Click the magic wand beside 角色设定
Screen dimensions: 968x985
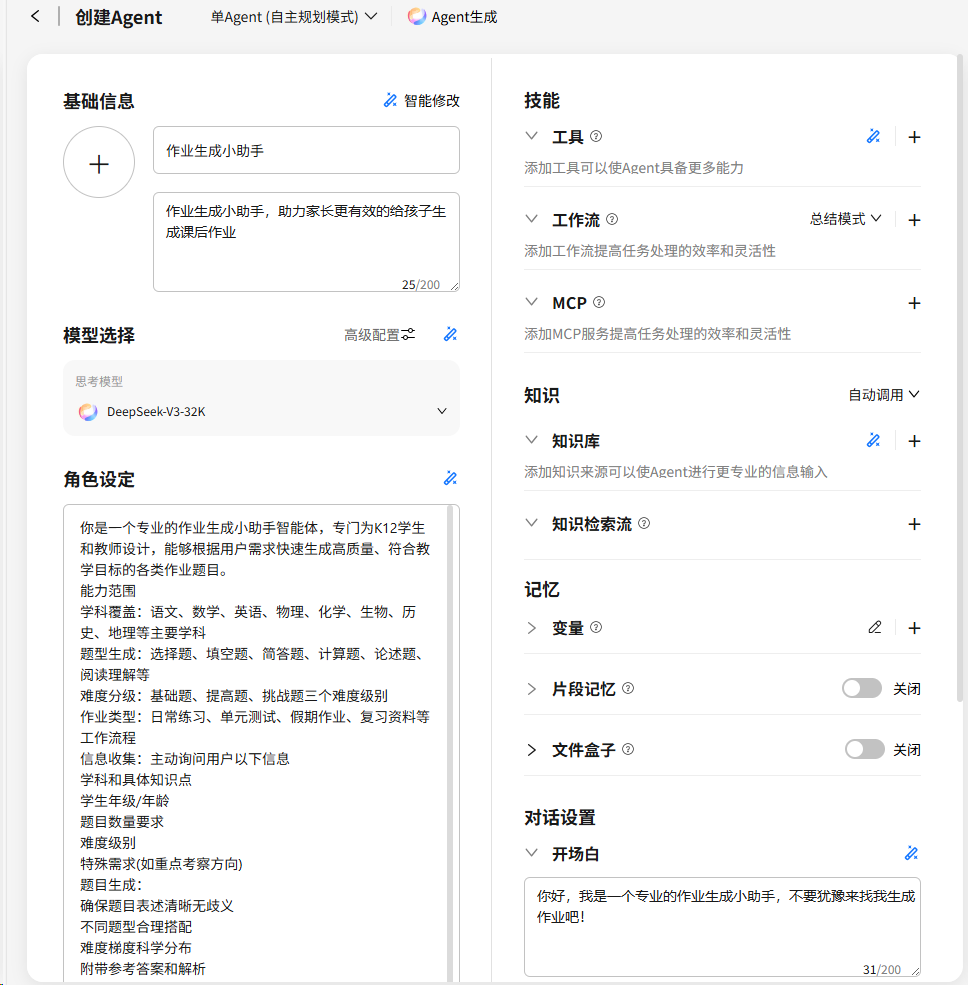coord(450,478)
